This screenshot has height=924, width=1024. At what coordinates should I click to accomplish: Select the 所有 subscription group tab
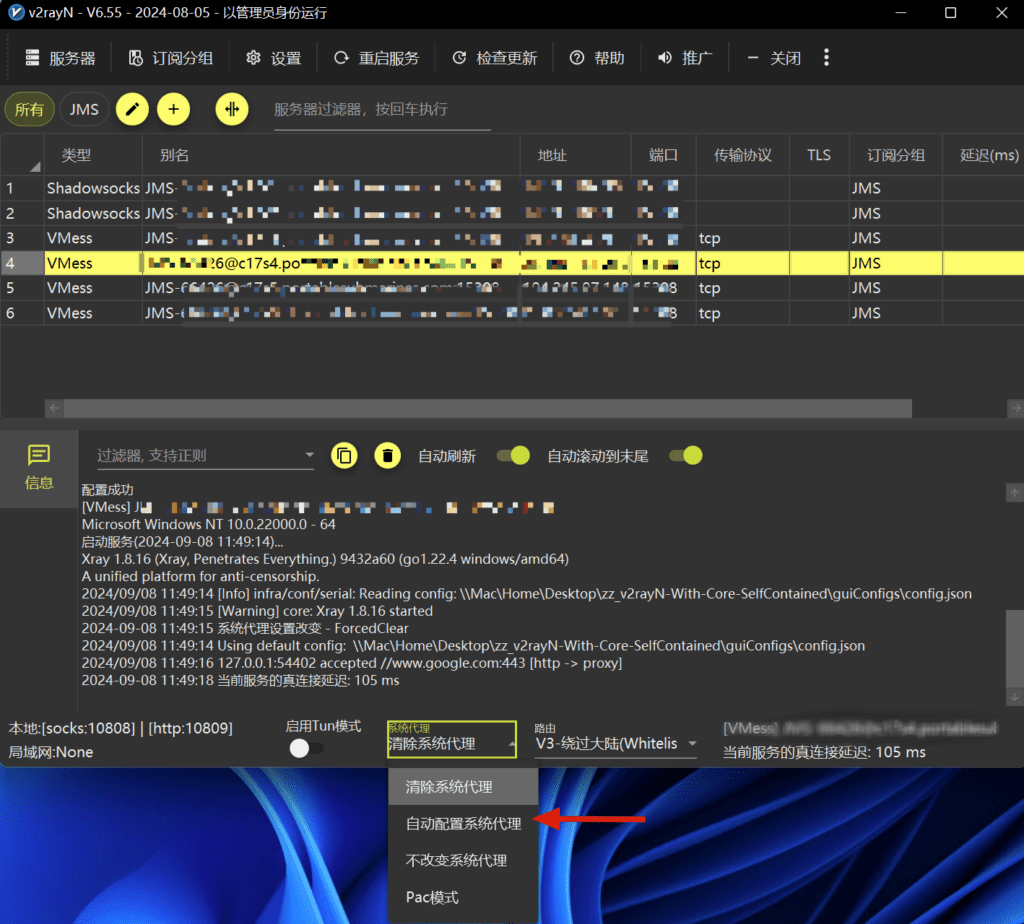coord(29,109)
